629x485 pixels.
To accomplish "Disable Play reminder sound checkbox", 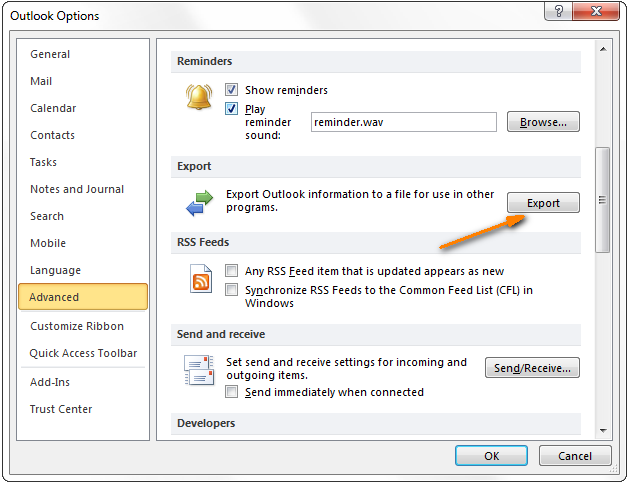I will coord(231,109).
